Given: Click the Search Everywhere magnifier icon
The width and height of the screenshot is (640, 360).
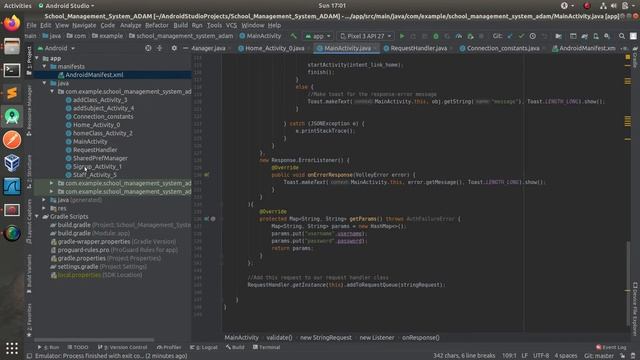Looking at the screenshot, I should (x=622, y=36).
